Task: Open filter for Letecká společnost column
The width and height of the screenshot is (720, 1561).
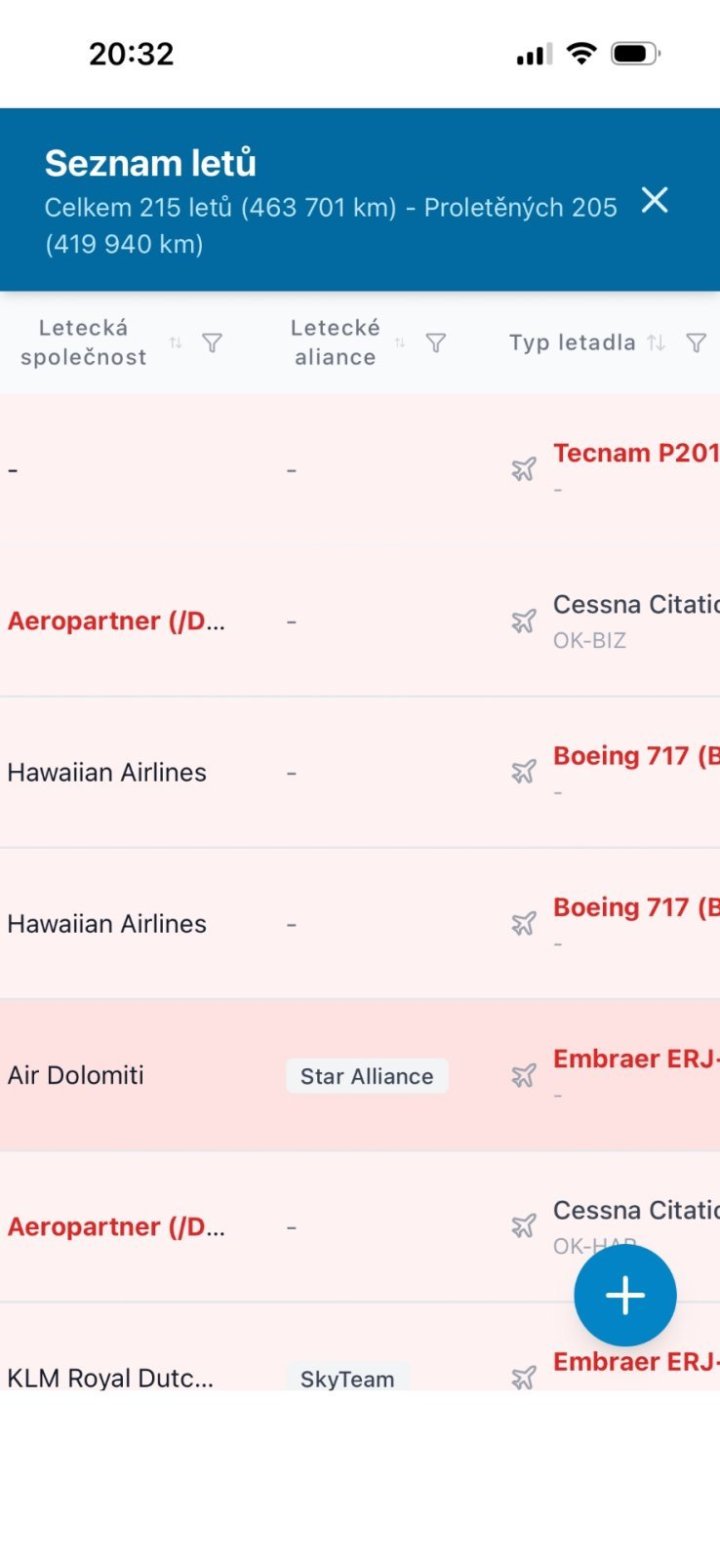Action: click(x=212, y=343)
